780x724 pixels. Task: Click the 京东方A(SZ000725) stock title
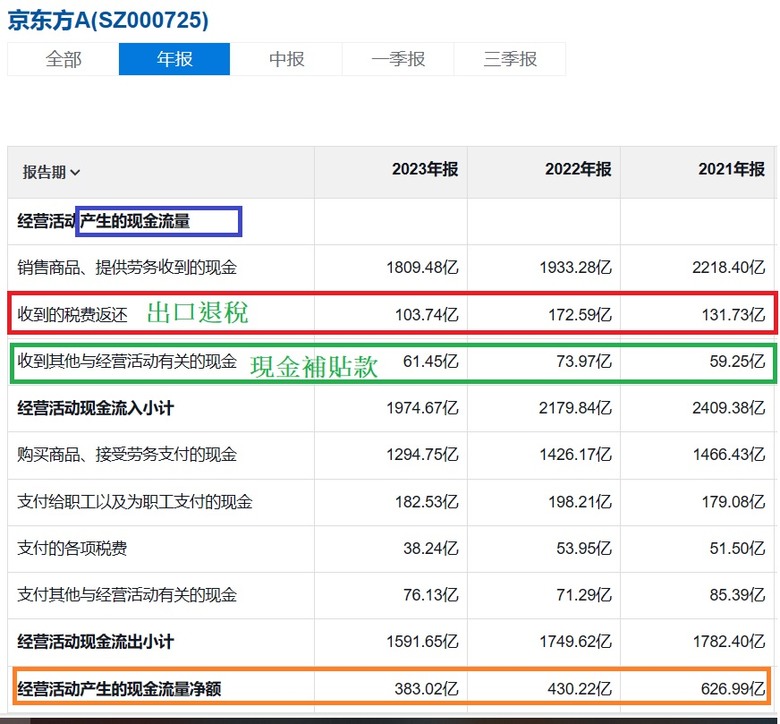108,20
